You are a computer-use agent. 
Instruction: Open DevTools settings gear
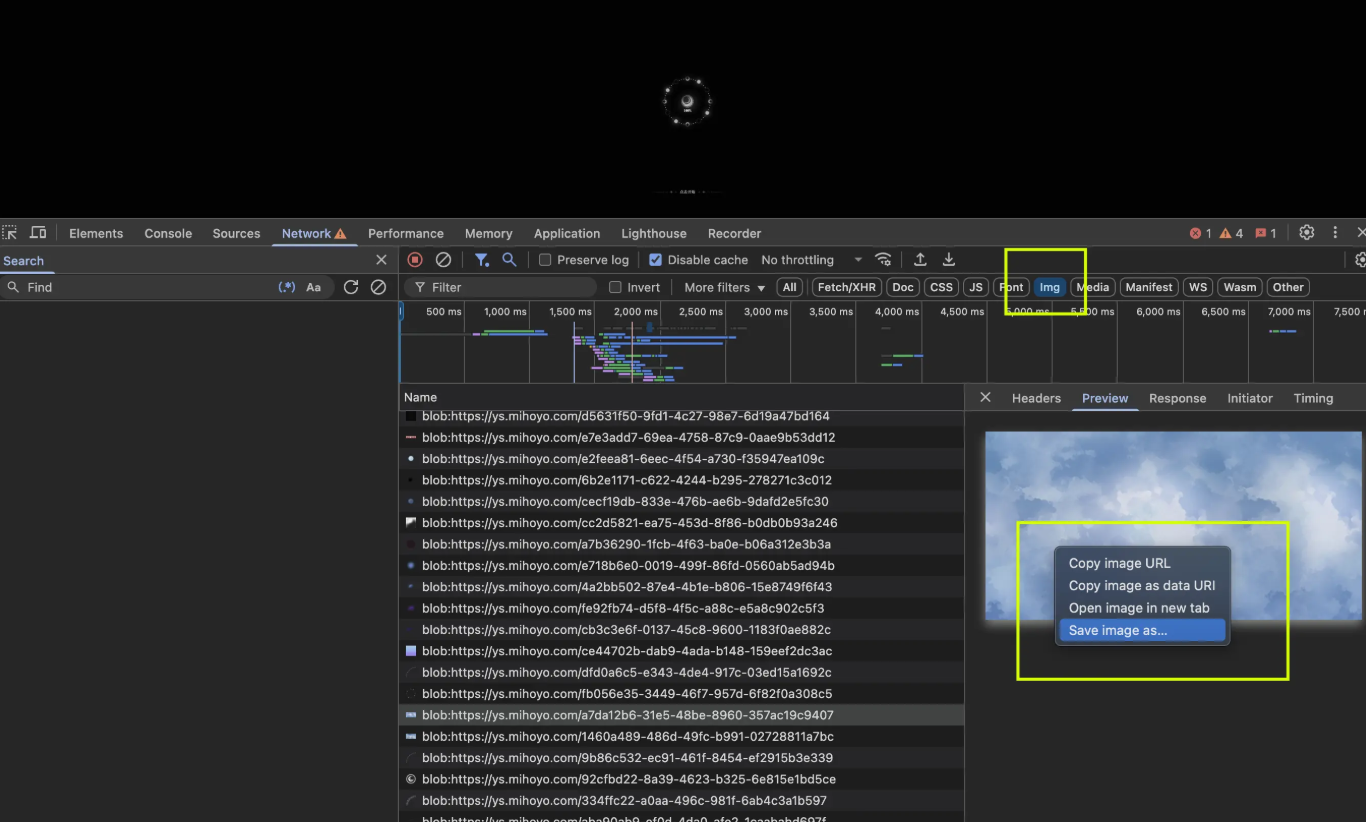click(1307, 232)
